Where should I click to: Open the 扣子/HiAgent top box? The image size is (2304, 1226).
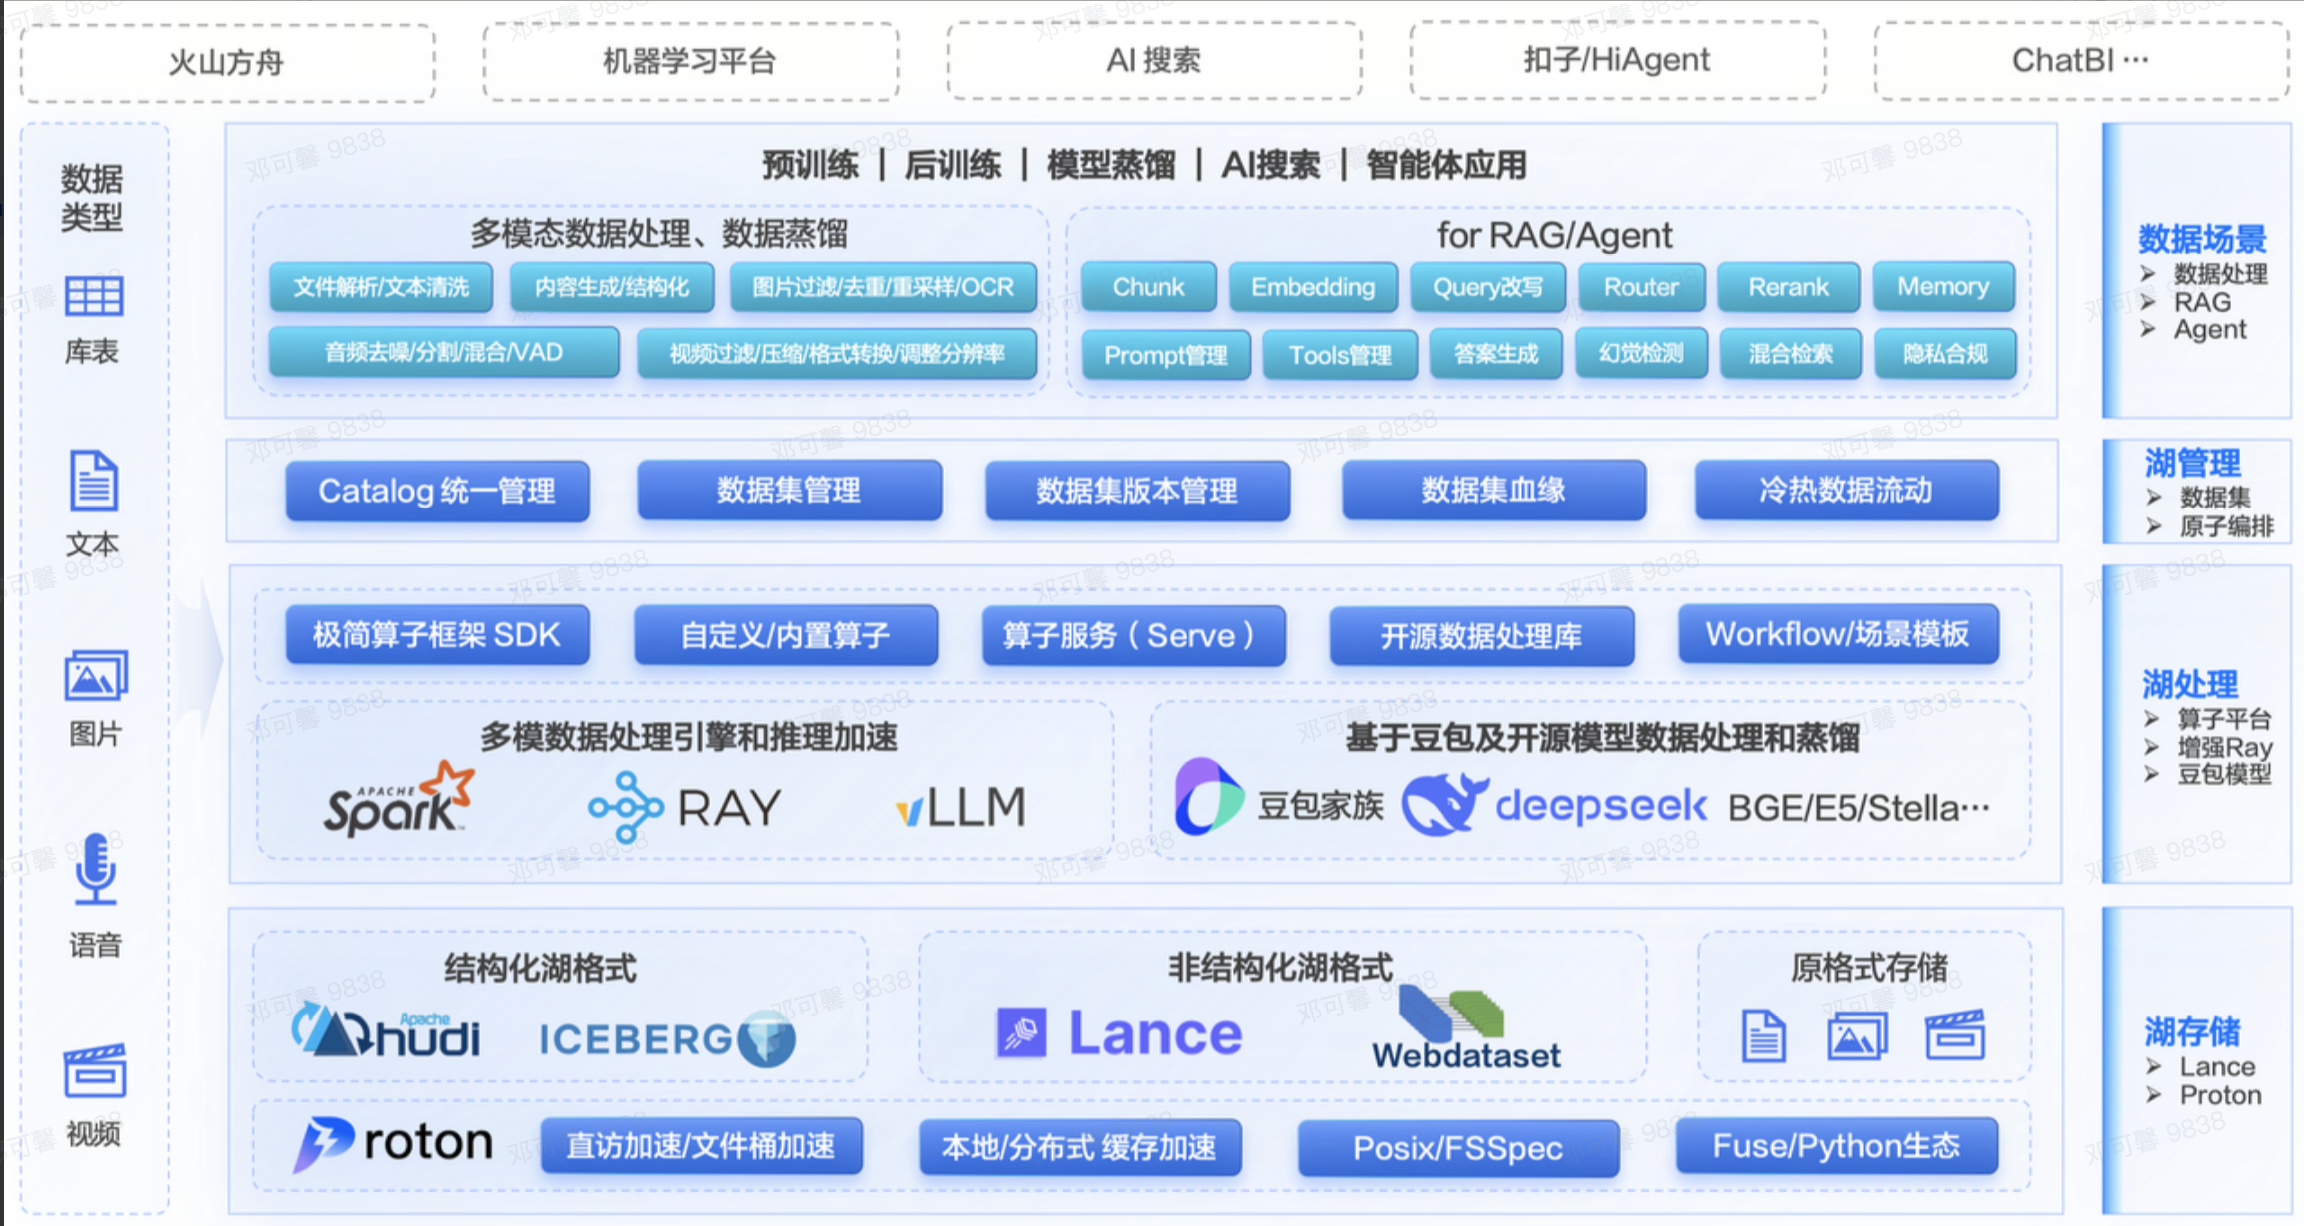1616,60
